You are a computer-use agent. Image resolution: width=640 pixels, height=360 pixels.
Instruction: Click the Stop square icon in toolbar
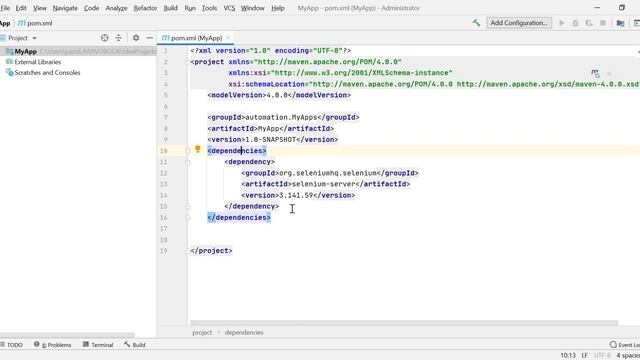[603, 23]
